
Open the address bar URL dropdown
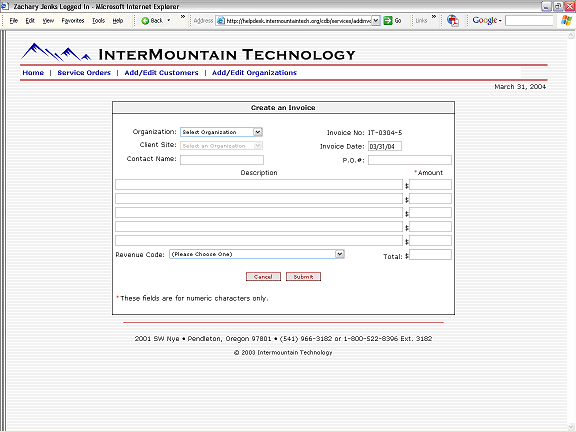click(x=376, y=21)
